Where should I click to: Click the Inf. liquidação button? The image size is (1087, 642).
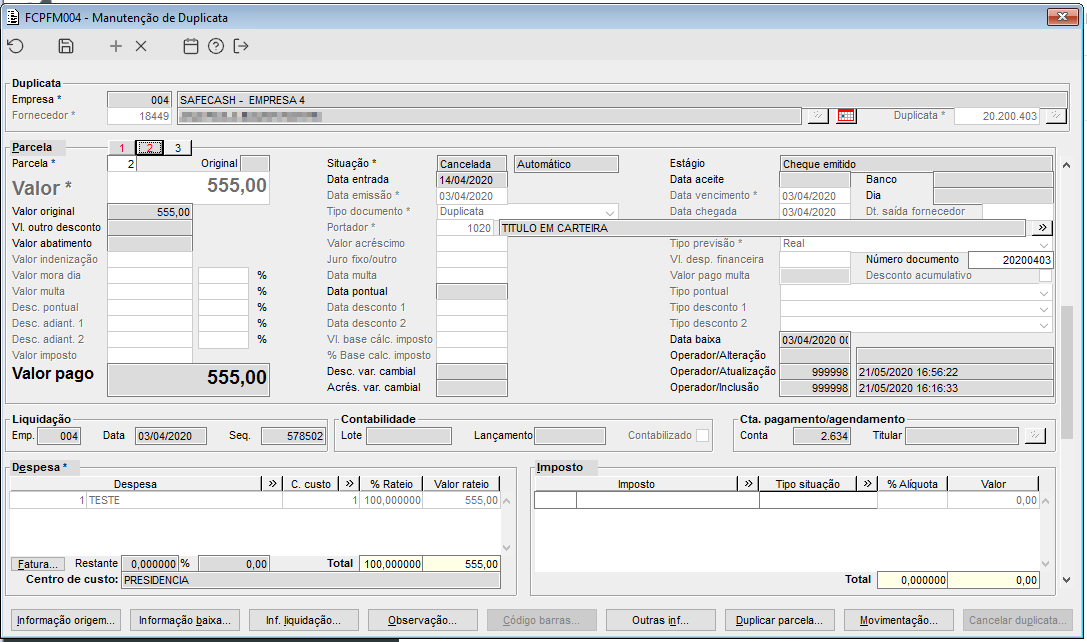(304, 620)
